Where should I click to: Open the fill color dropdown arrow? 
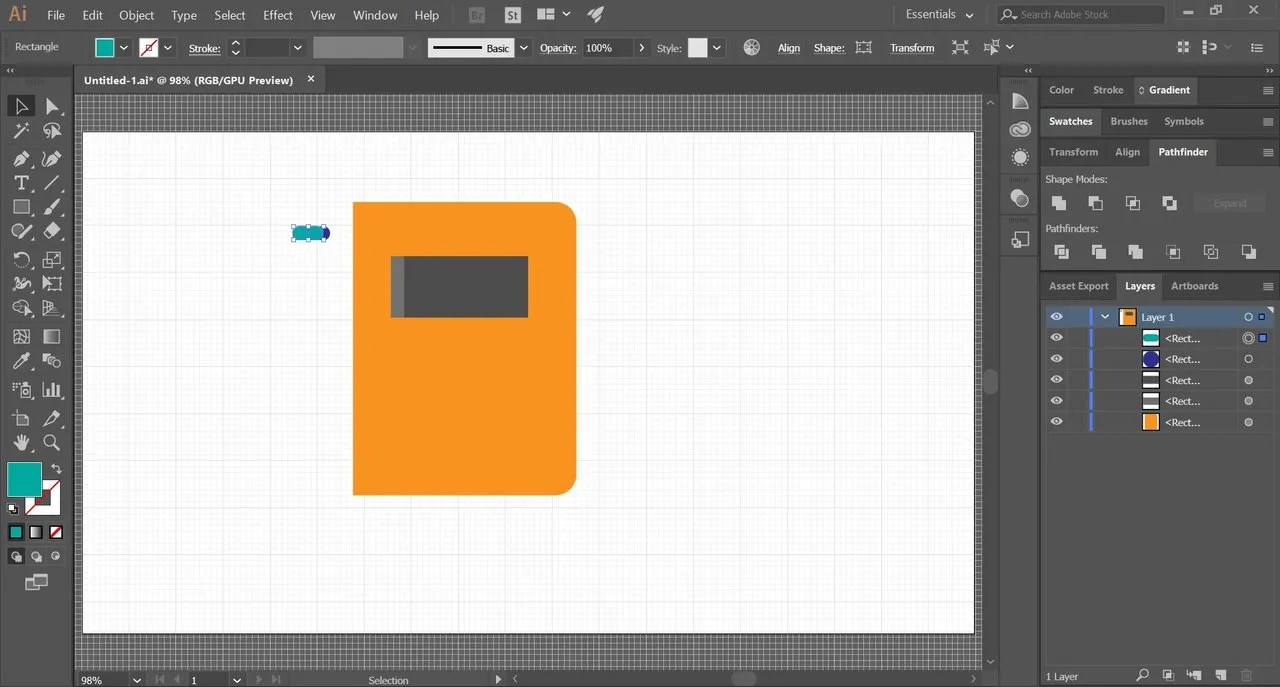click(x=124, y=47)
